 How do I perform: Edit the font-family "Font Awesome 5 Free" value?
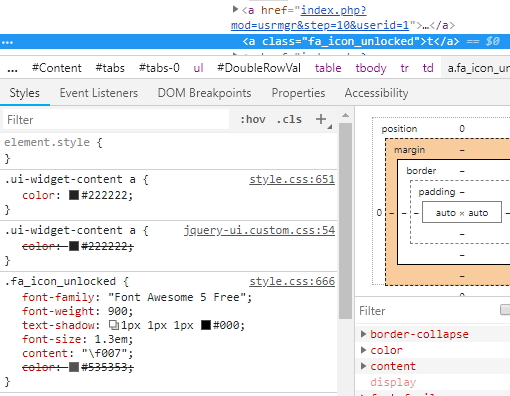(x=177, y=297)
